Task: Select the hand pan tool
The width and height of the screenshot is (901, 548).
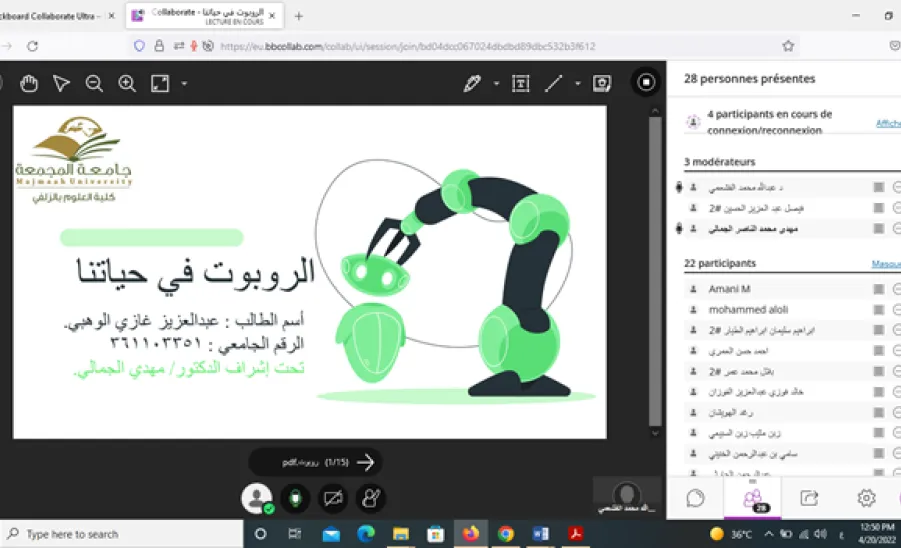Action: (29, 84)
